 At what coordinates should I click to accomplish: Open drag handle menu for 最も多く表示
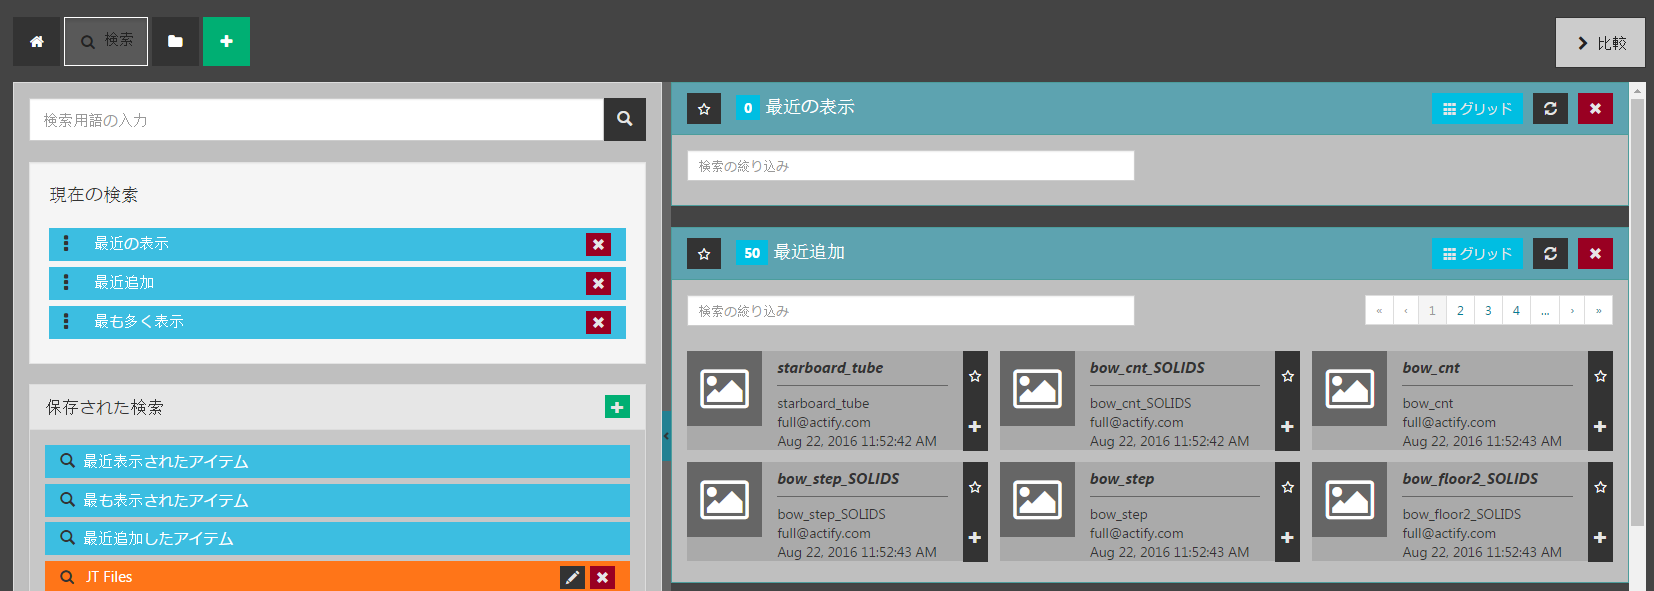[66, 322]
